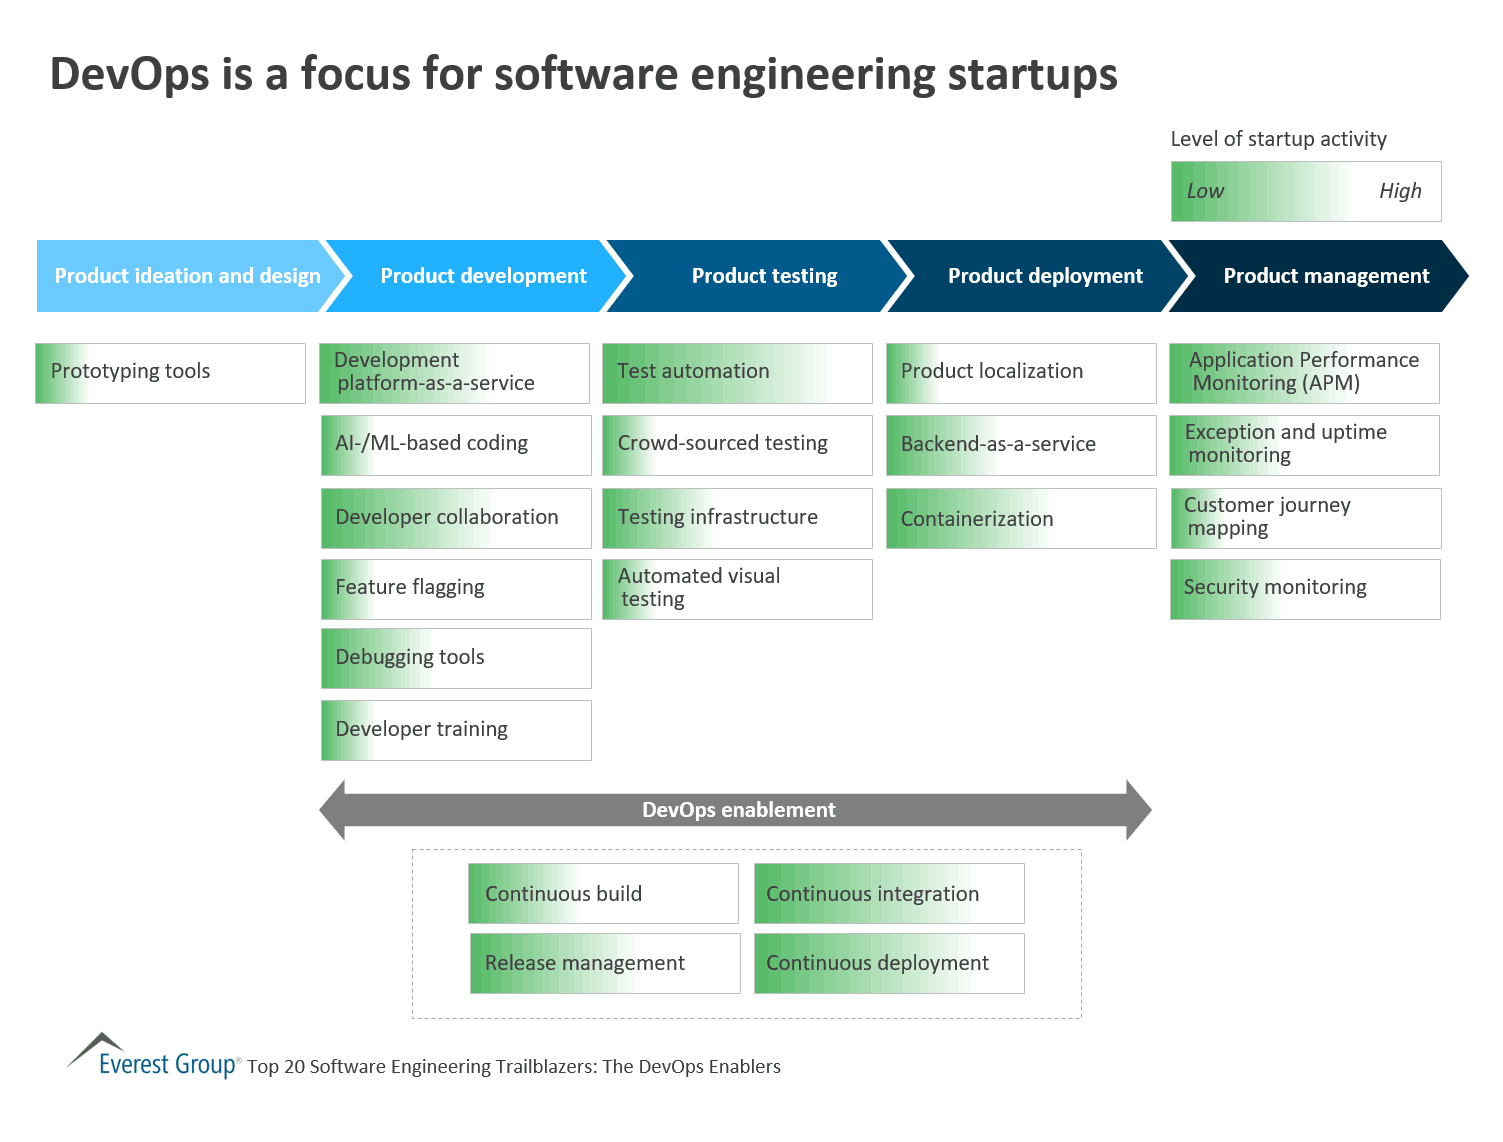Click the Feature flagging box

tap(456, 589)
